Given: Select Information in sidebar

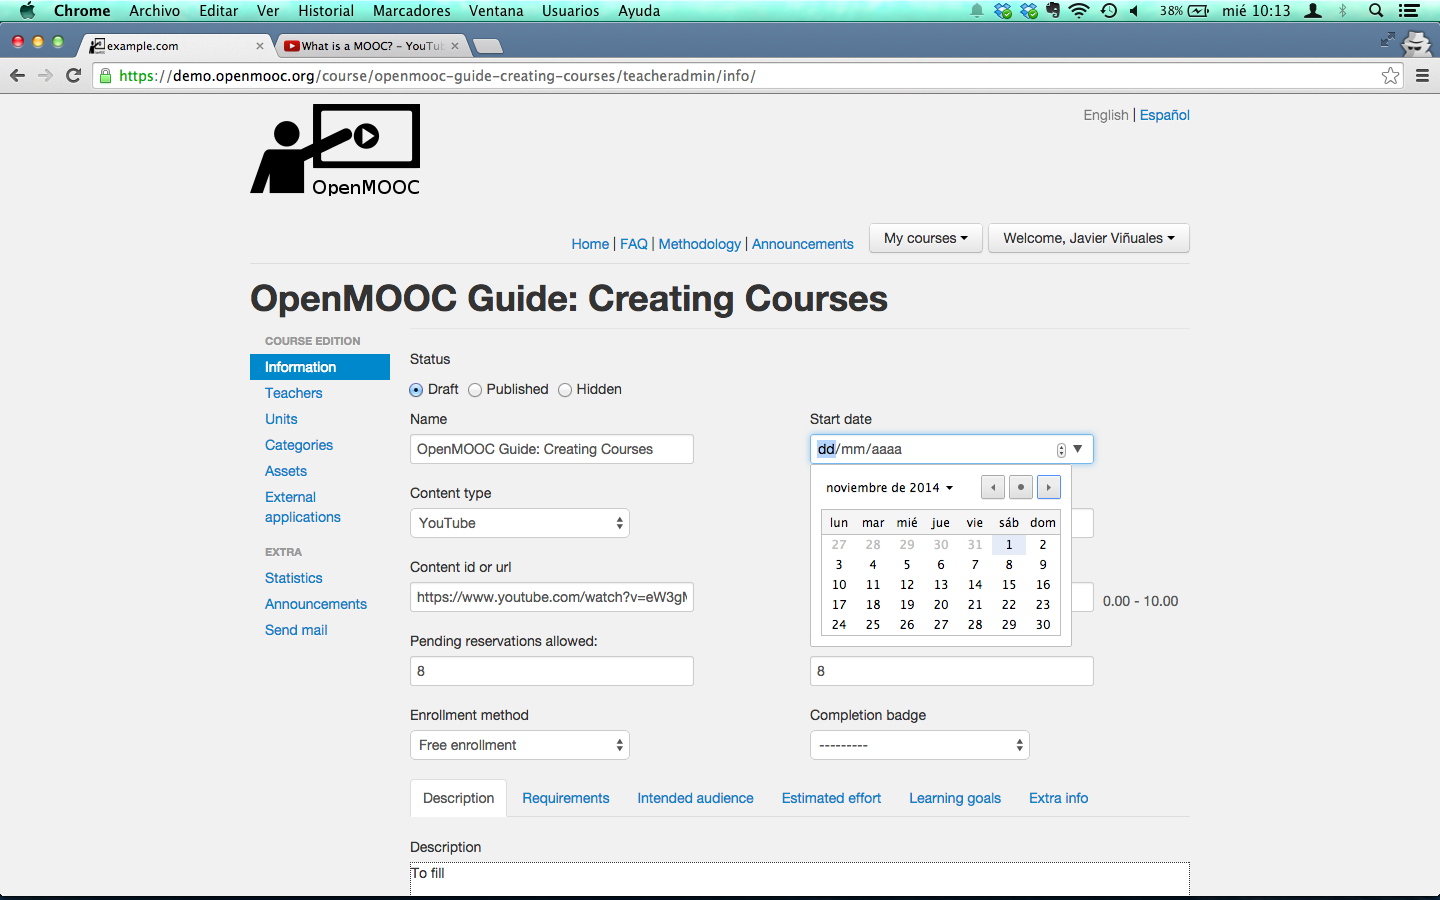Looking at the screenshot, I should (x=320, y=367).
